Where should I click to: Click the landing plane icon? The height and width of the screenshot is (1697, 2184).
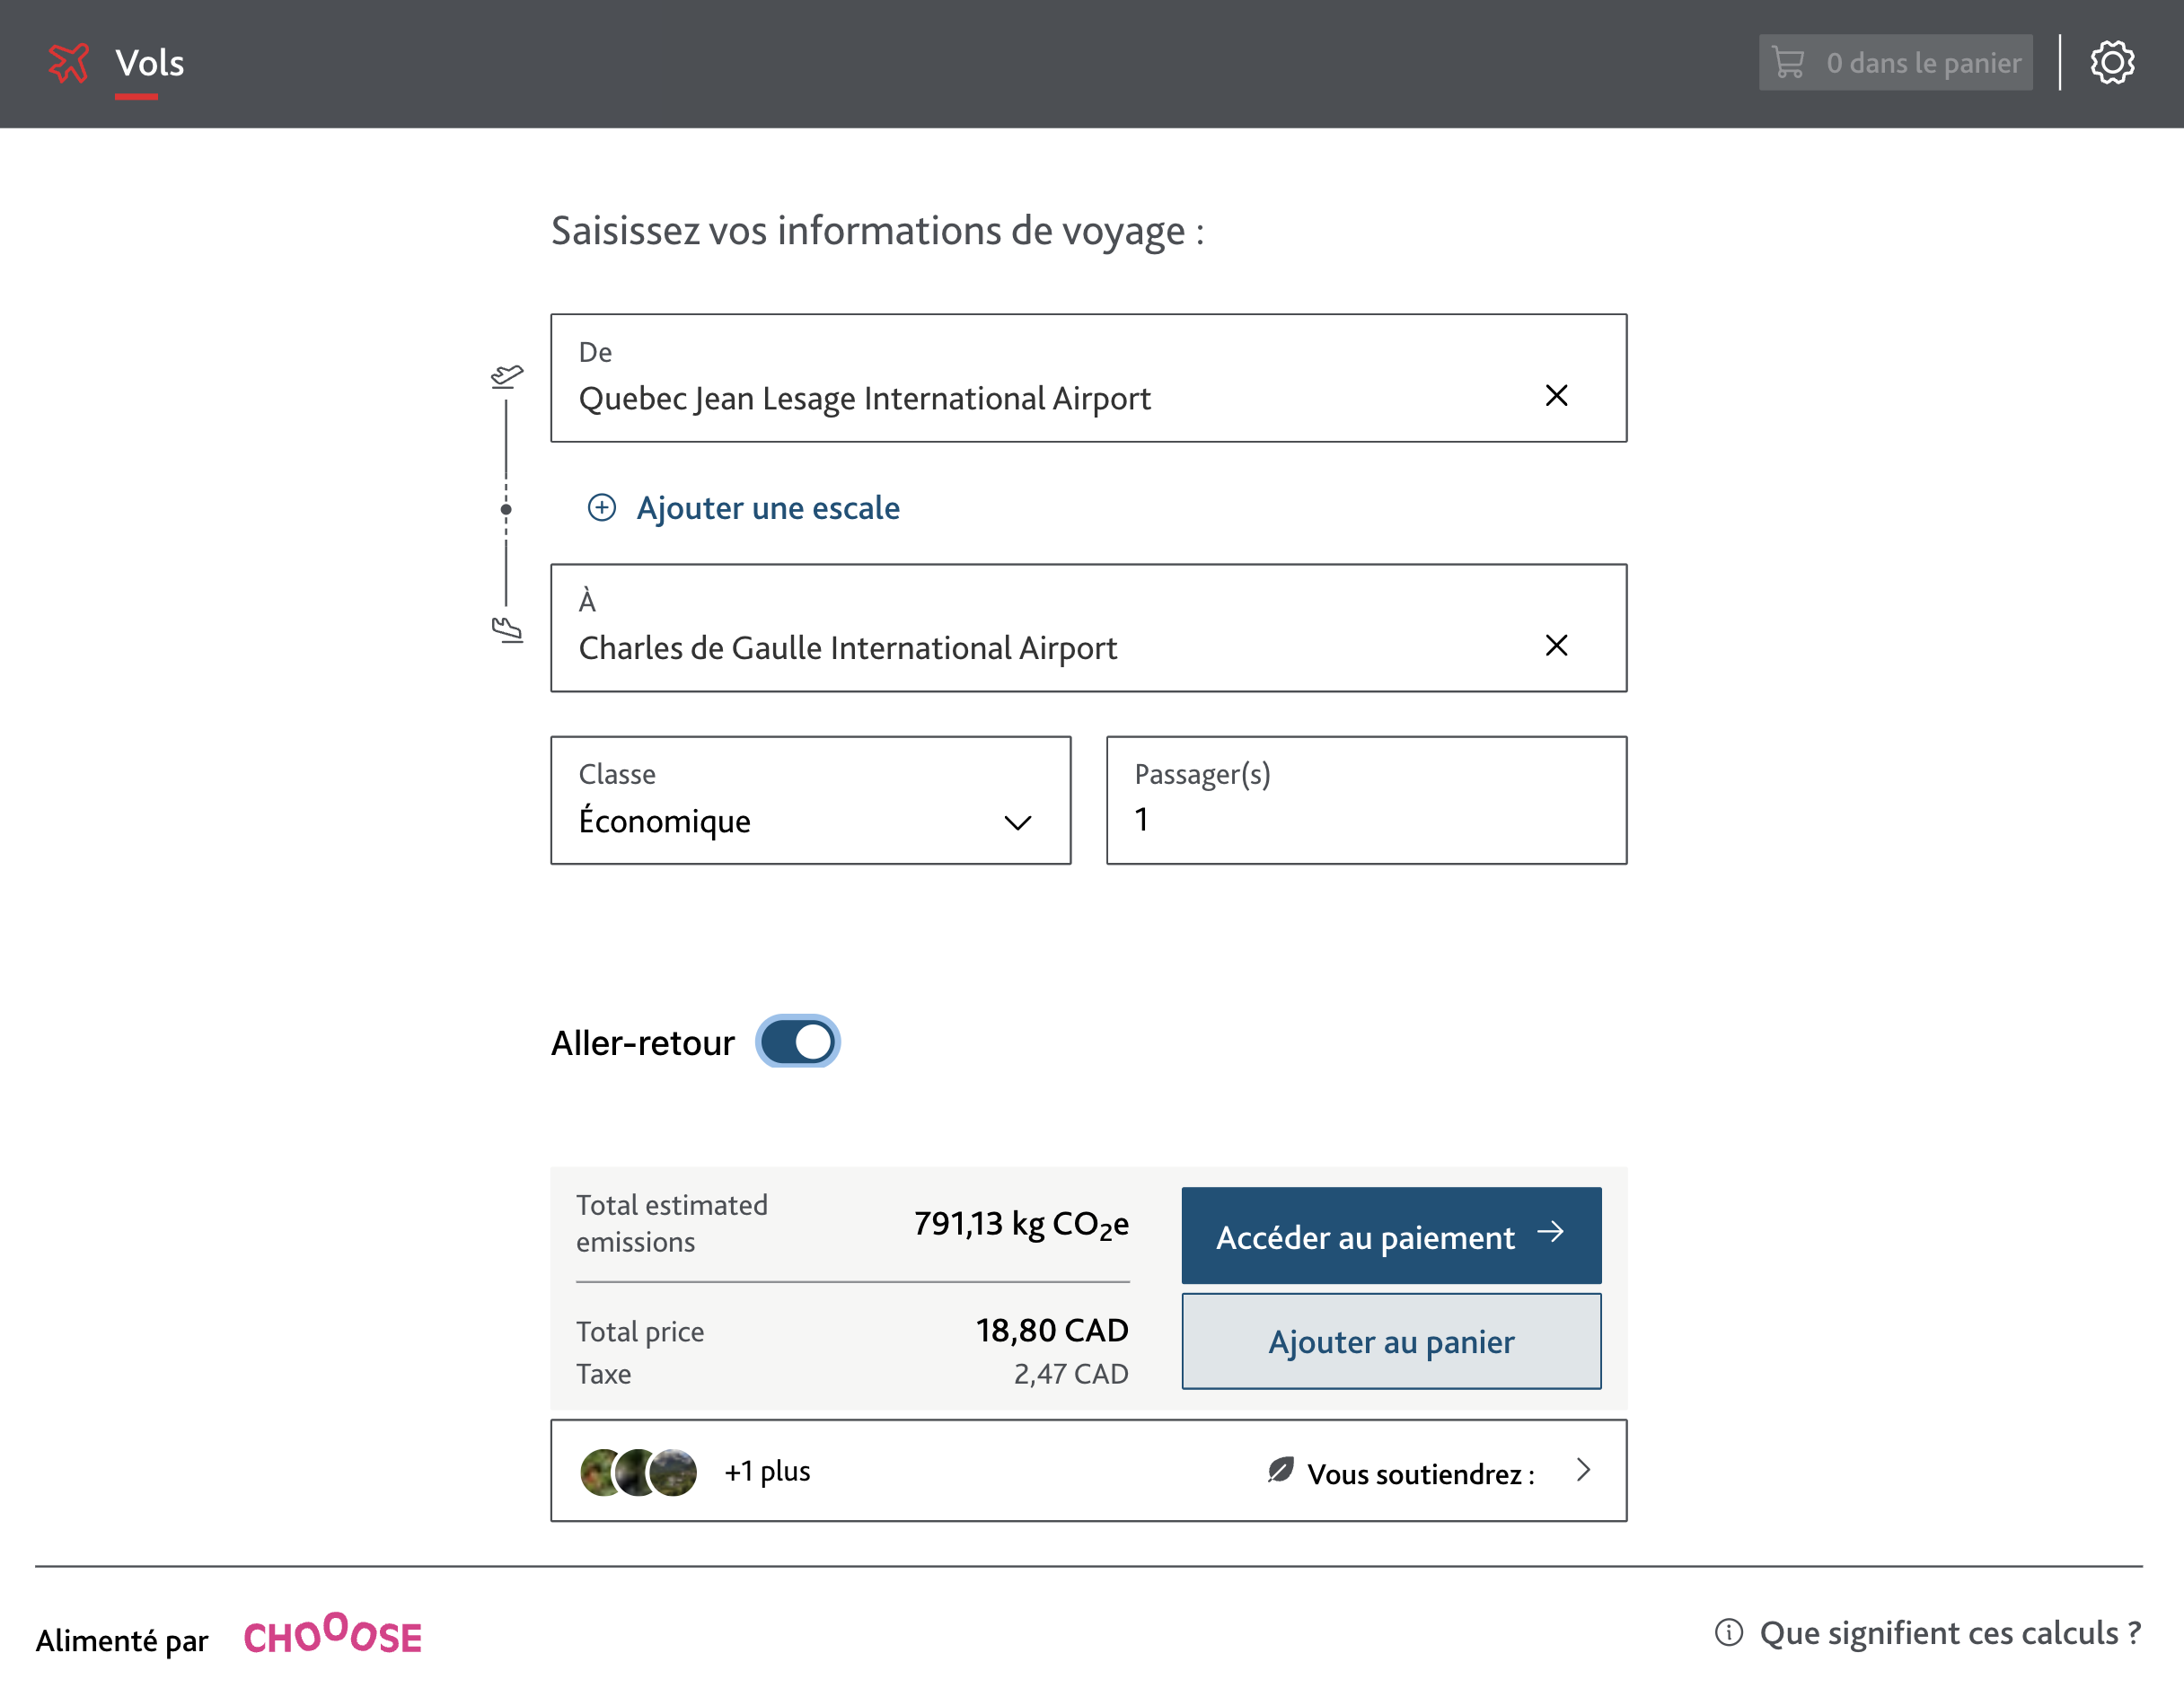tap(507, 629)
